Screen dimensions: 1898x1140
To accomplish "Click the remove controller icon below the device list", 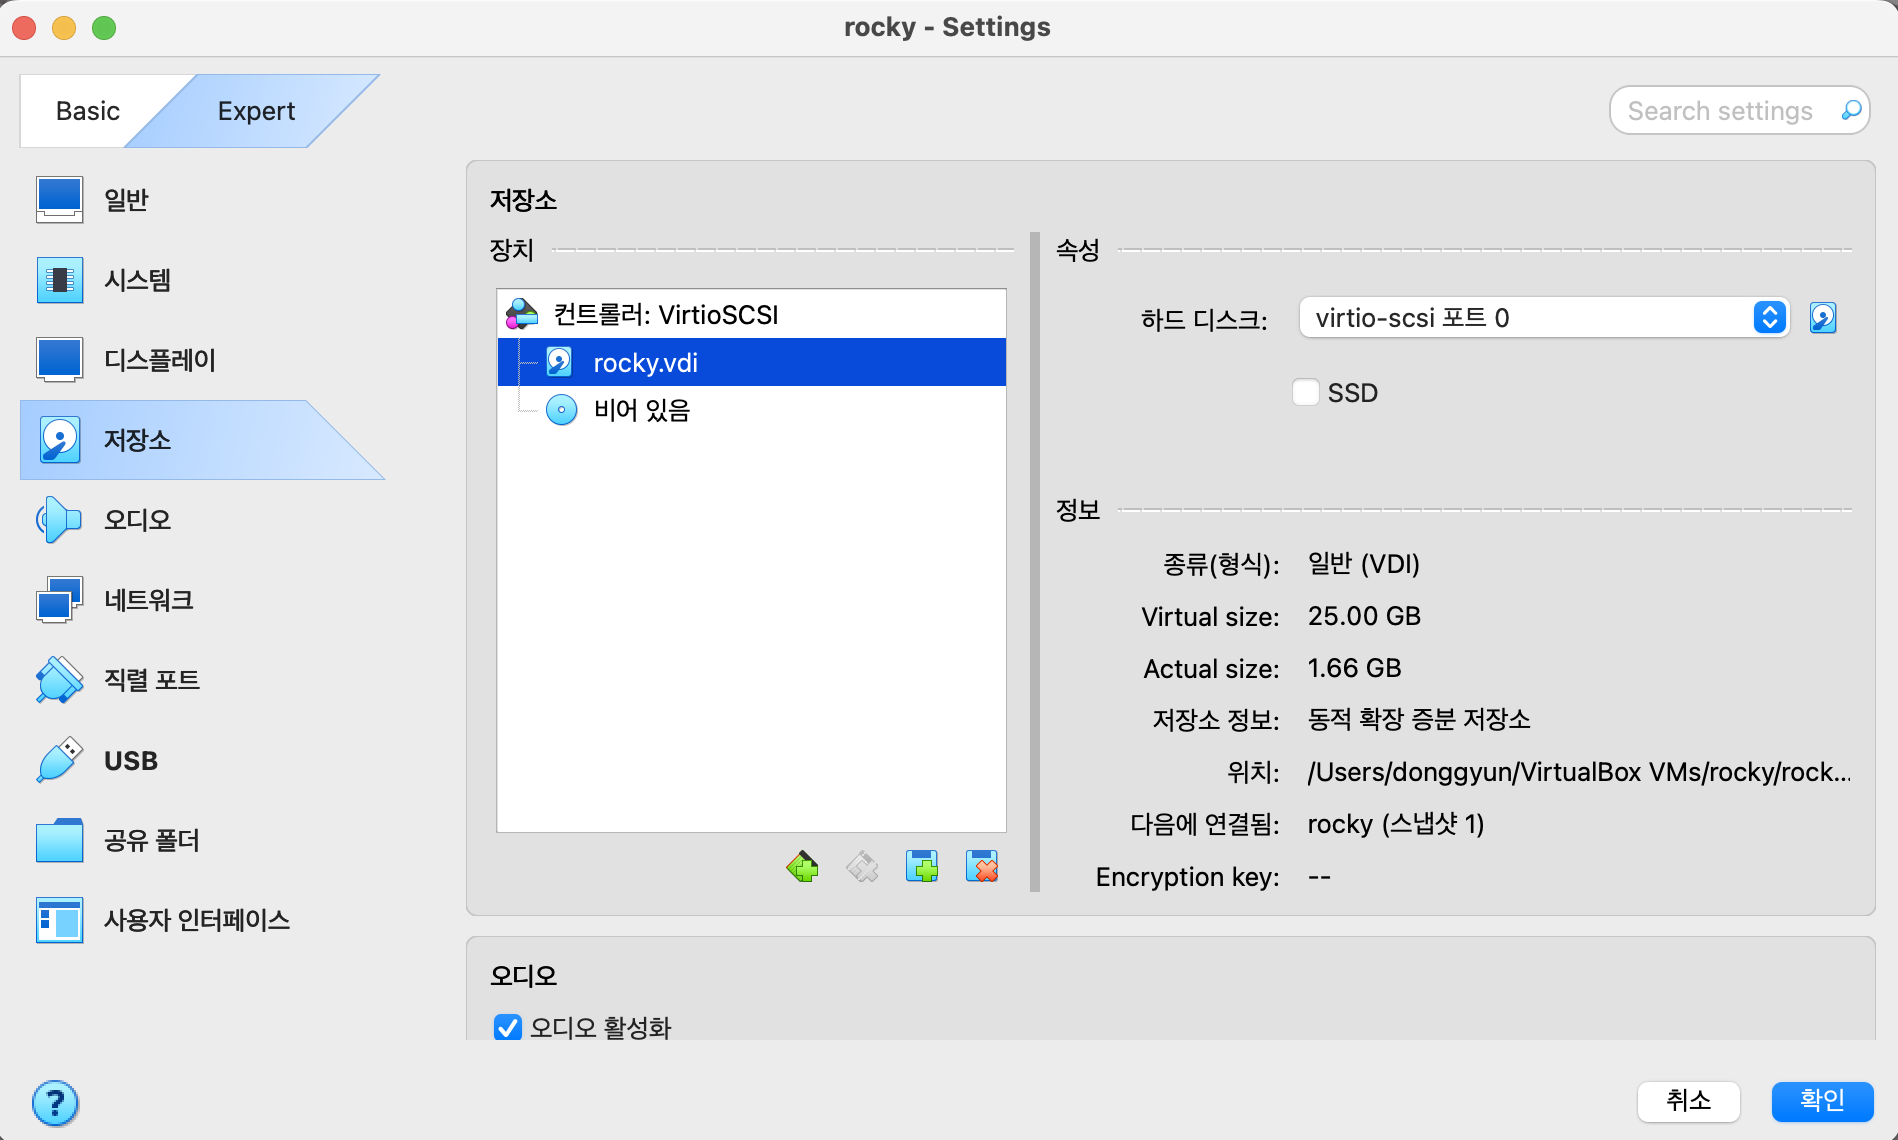I will [862, 866].
